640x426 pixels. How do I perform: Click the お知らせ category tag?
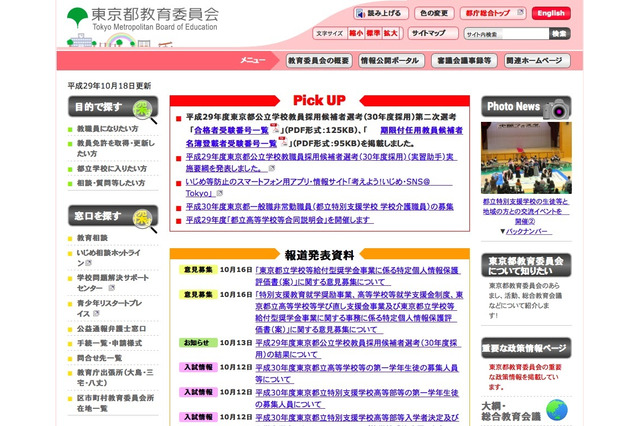198,343
